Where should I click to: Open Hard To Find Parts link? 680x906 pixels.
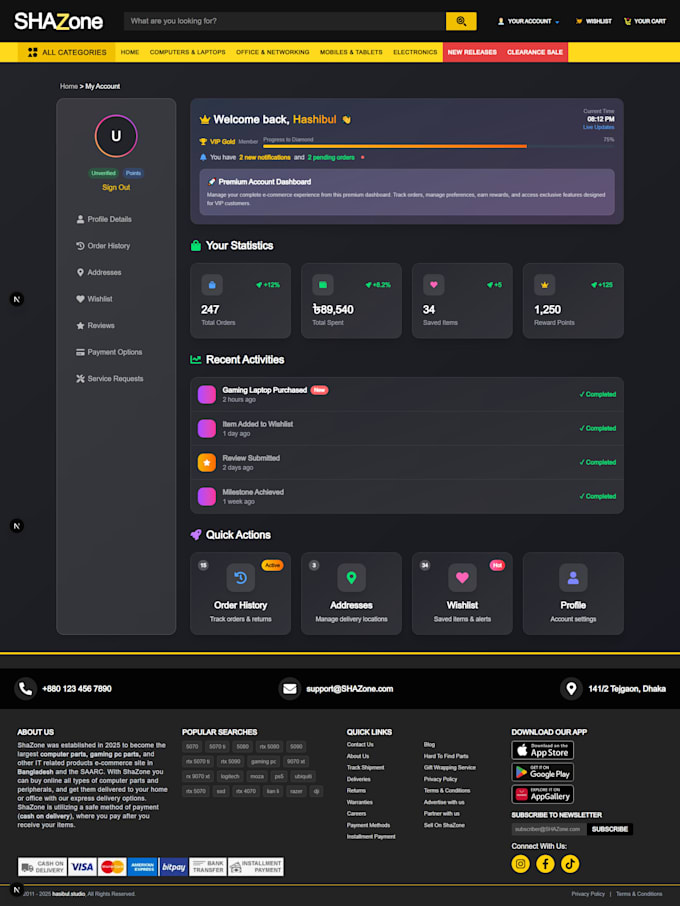click(x=446, y=756)
